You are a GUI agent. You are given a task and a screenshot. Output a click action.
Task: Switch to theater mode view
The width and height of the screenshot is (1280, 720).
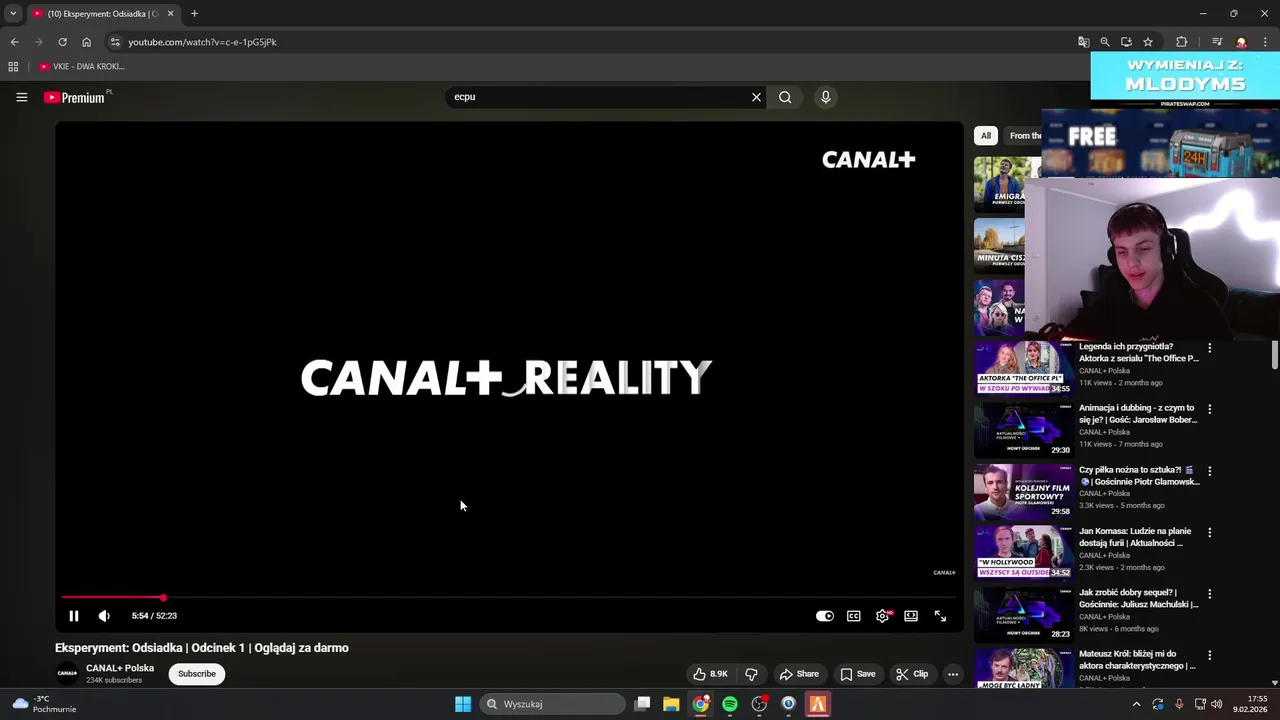(911, 616)
